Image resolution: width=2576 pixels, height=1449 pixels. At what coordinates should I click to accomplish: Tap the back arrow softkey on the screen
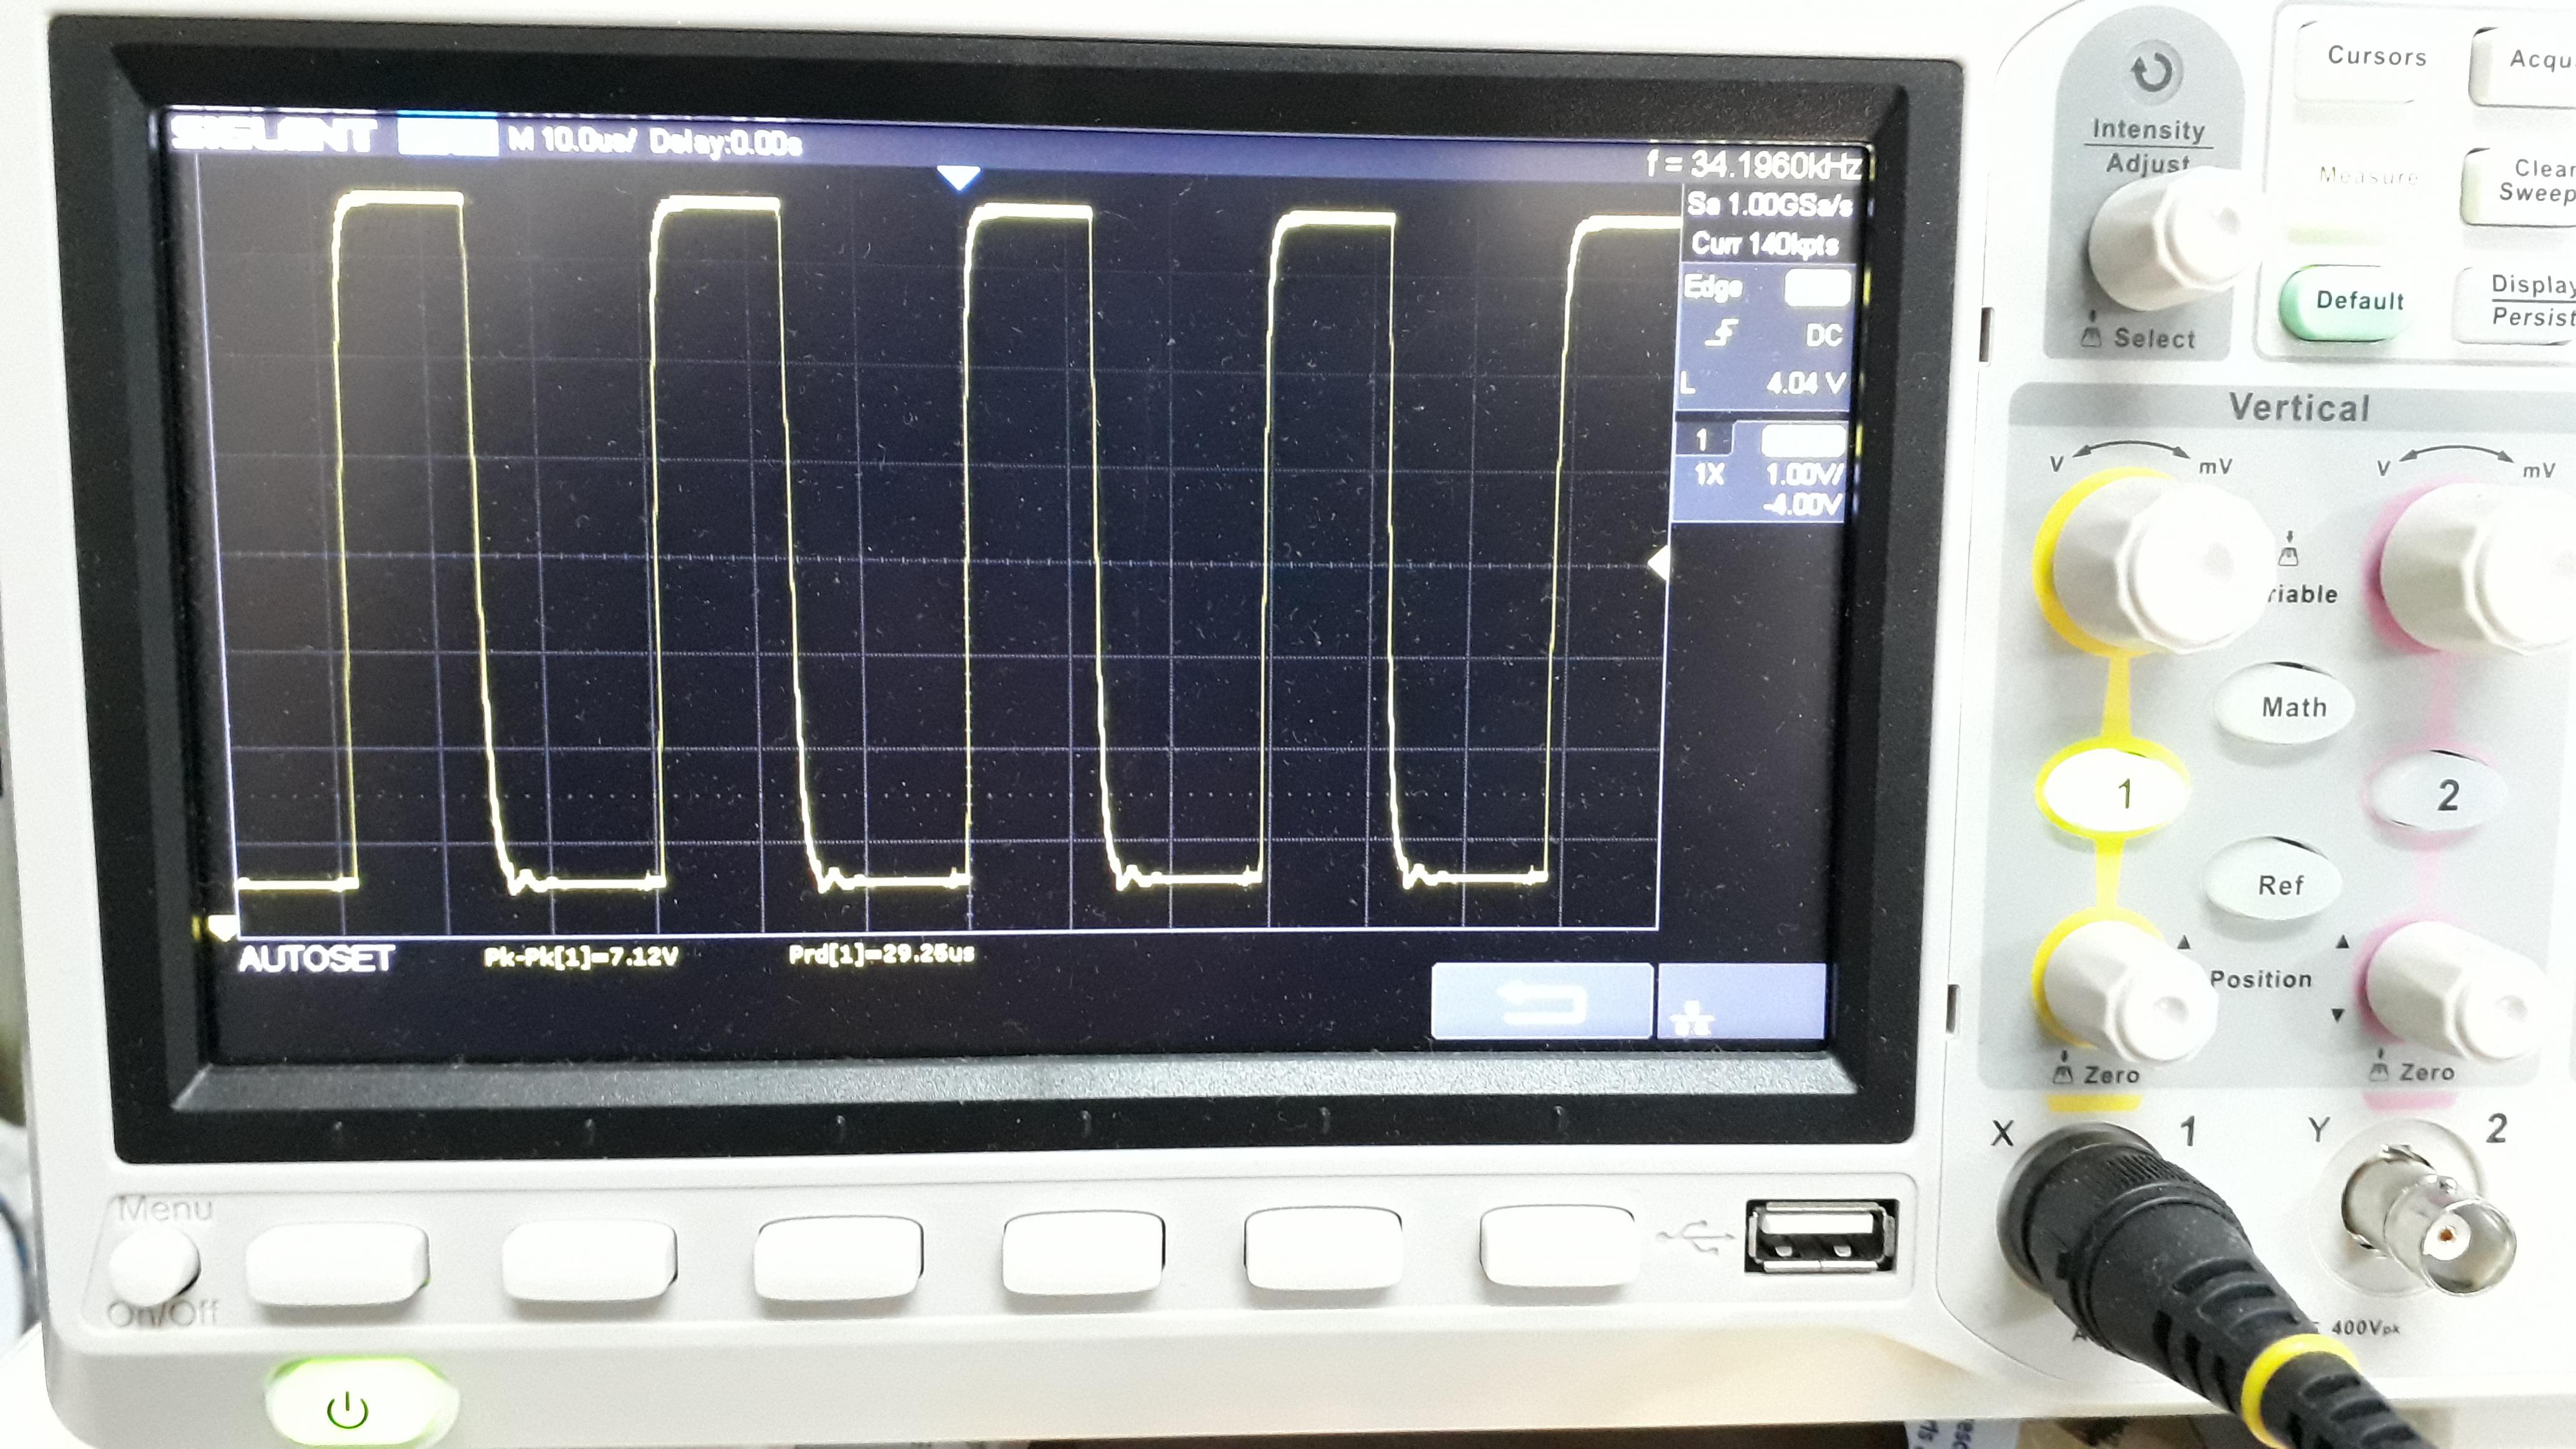[x=1541, y=1002]
